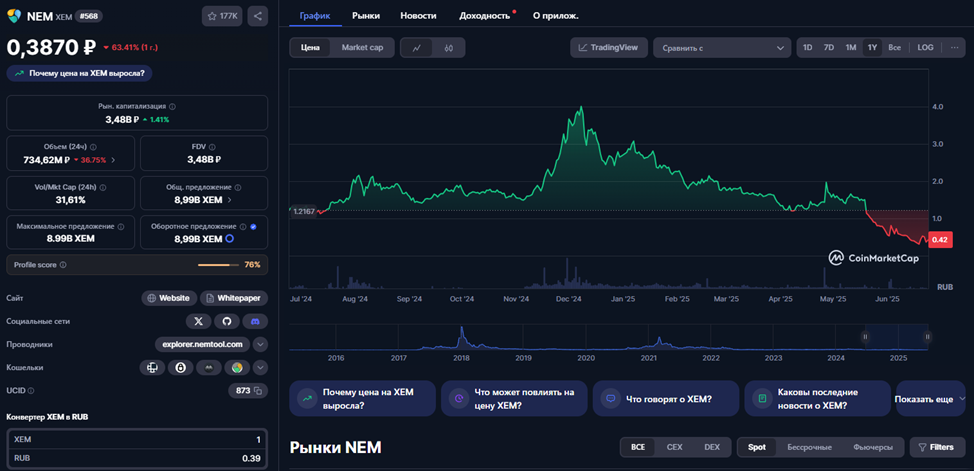Select Фьючерсы market type
The image size is (974, 471).
pos(873,447)
